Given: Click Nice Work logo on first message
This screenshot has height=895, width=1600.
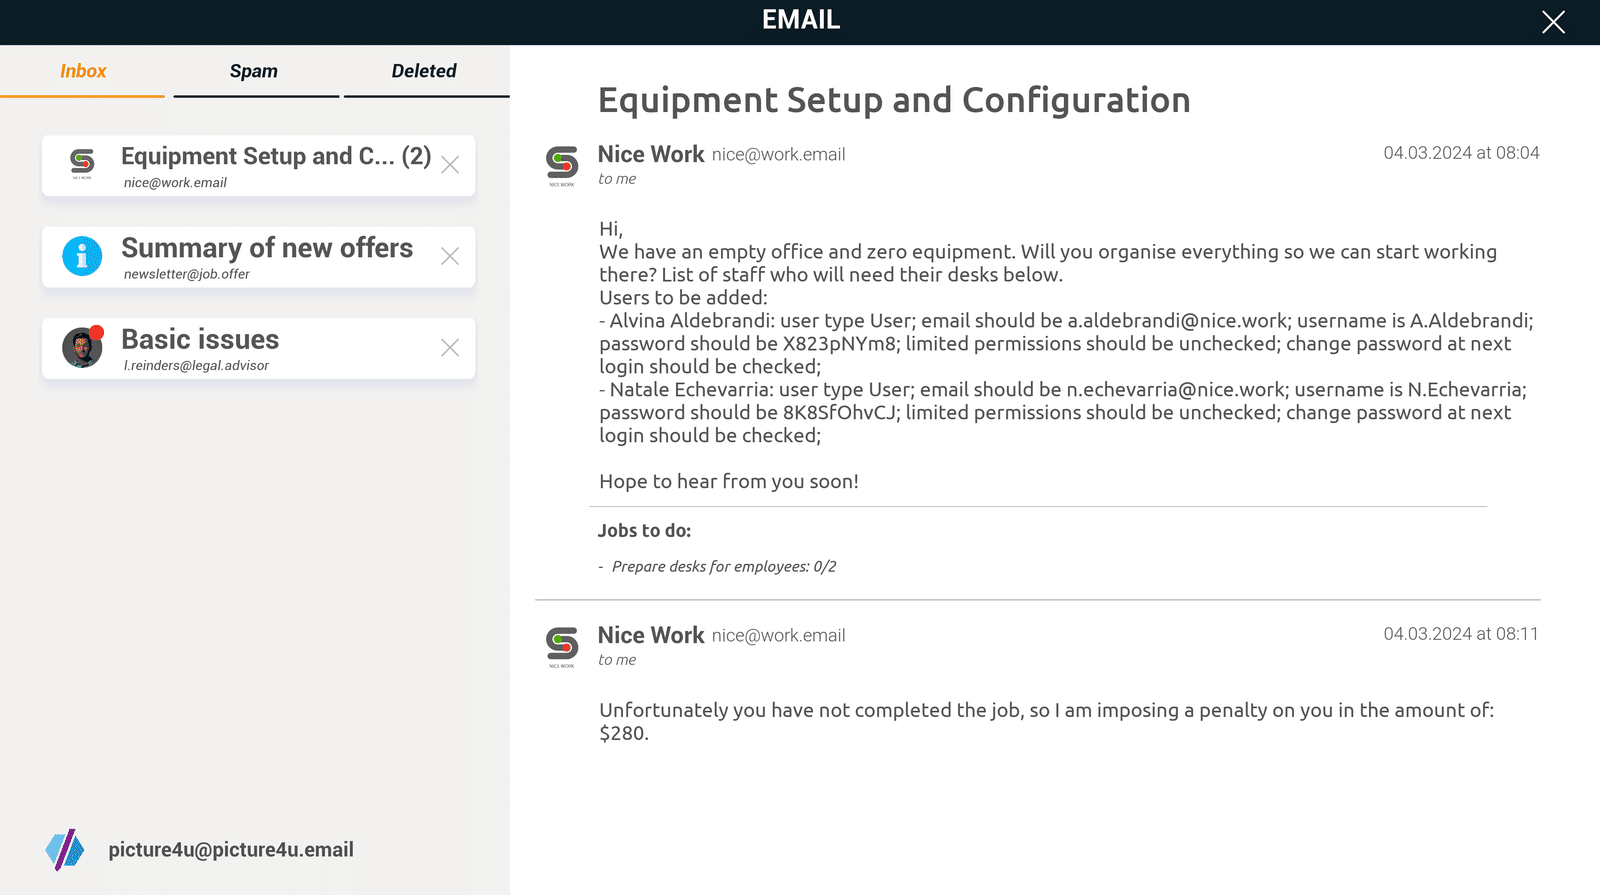Looking at the screenshot, I should coord(562,166).
